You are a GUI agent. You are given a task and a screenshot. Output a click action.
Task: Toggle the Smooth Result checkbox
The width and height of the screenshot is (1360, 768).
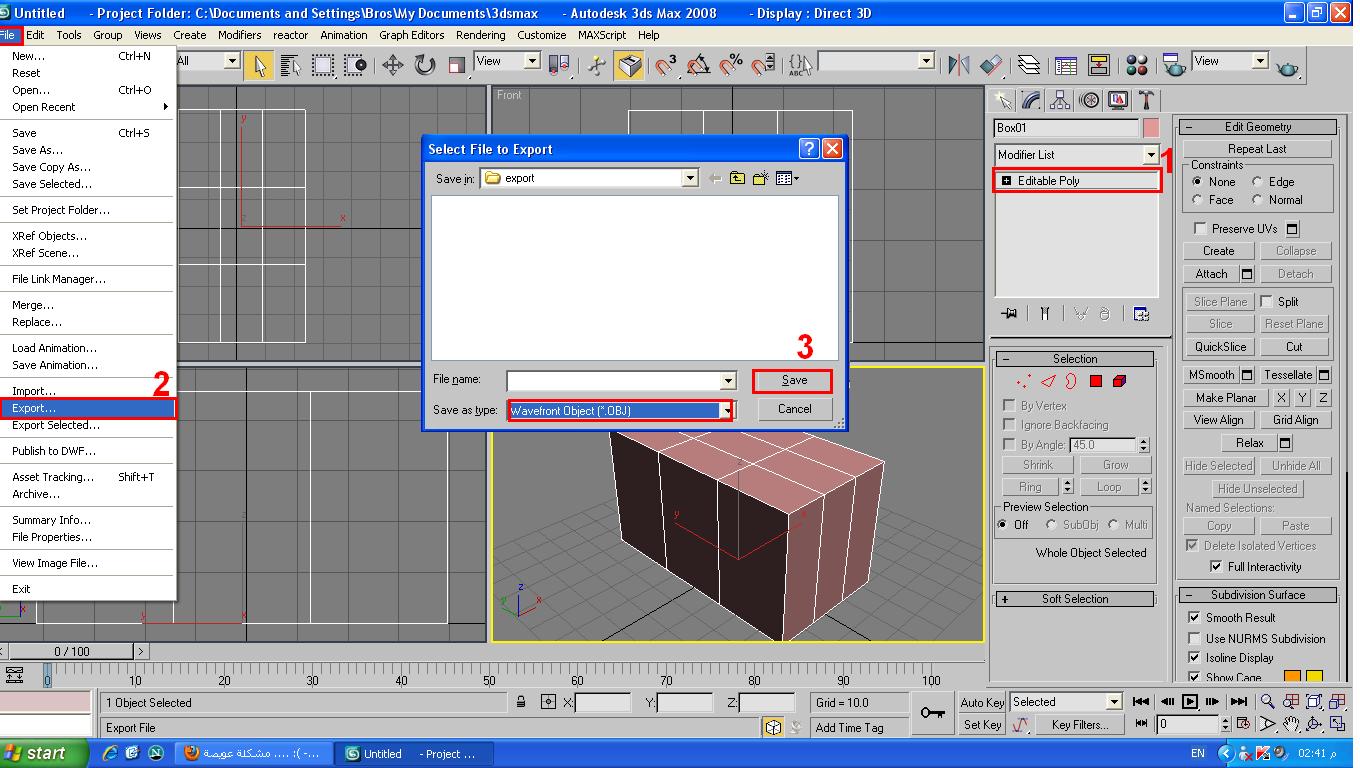pos(1194,618)
